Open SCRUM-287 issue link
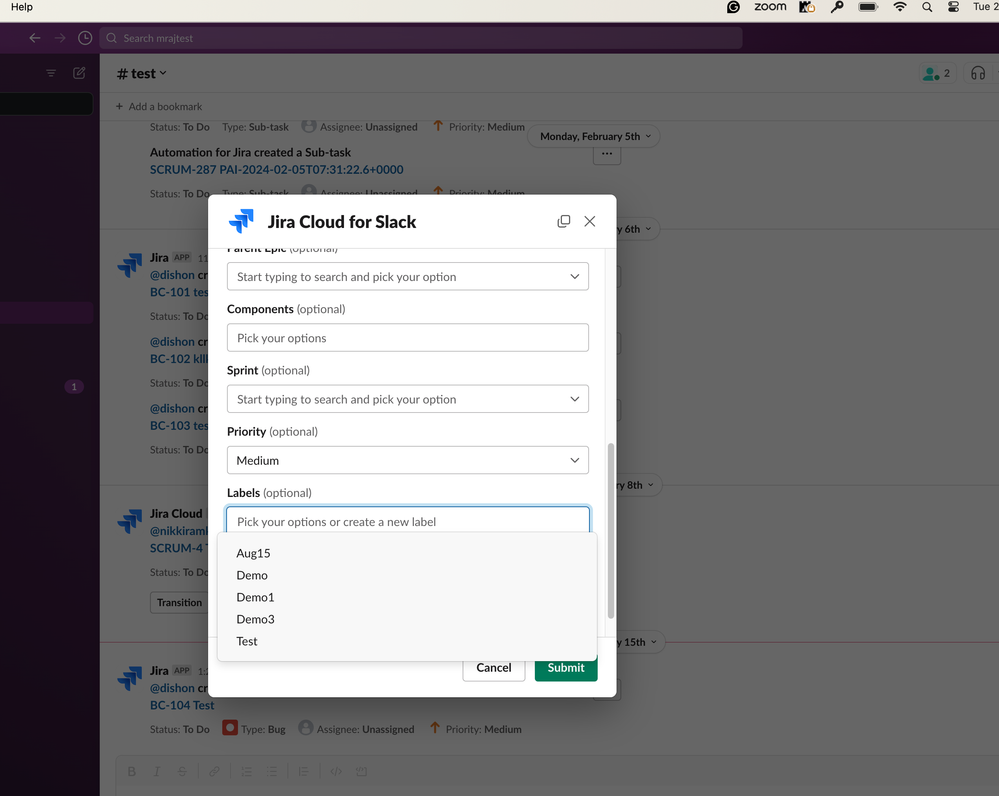This screenshot has width=999, height=796. 277,170
